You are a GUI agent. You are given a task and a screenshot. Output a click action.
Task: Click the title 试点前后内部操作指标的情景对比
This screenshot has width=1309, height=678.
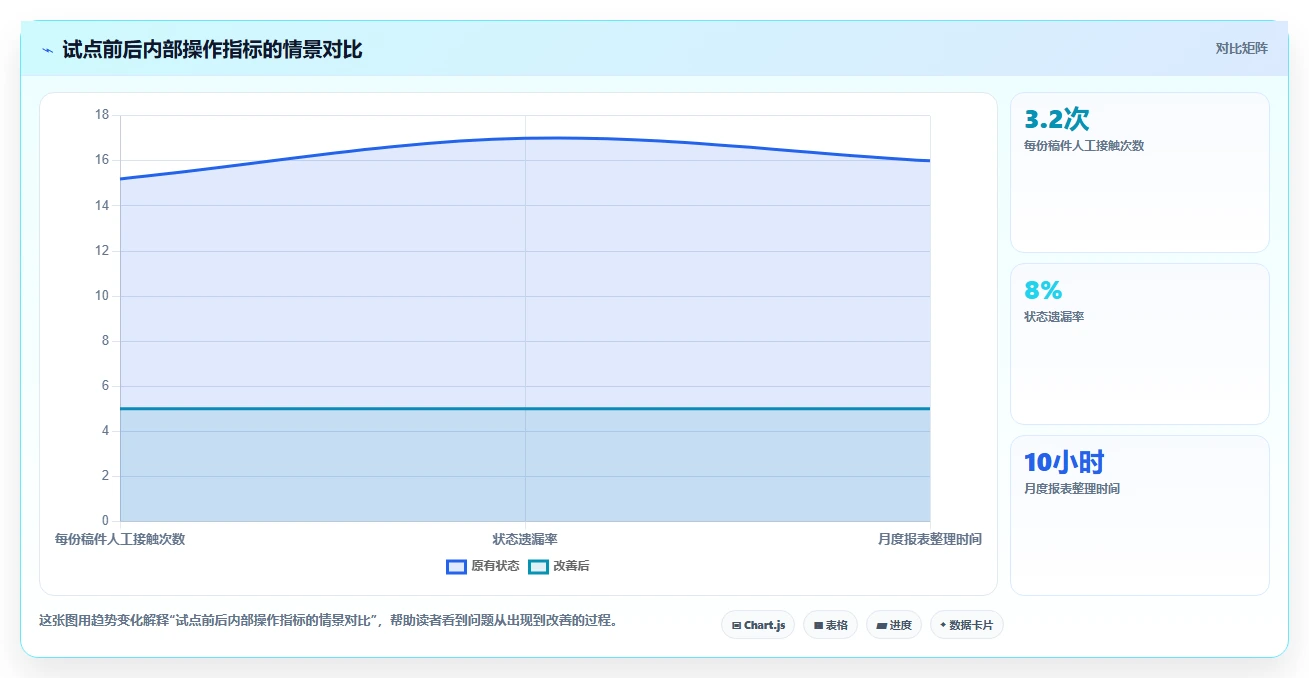pyautogui.click(x=212, y=50)
